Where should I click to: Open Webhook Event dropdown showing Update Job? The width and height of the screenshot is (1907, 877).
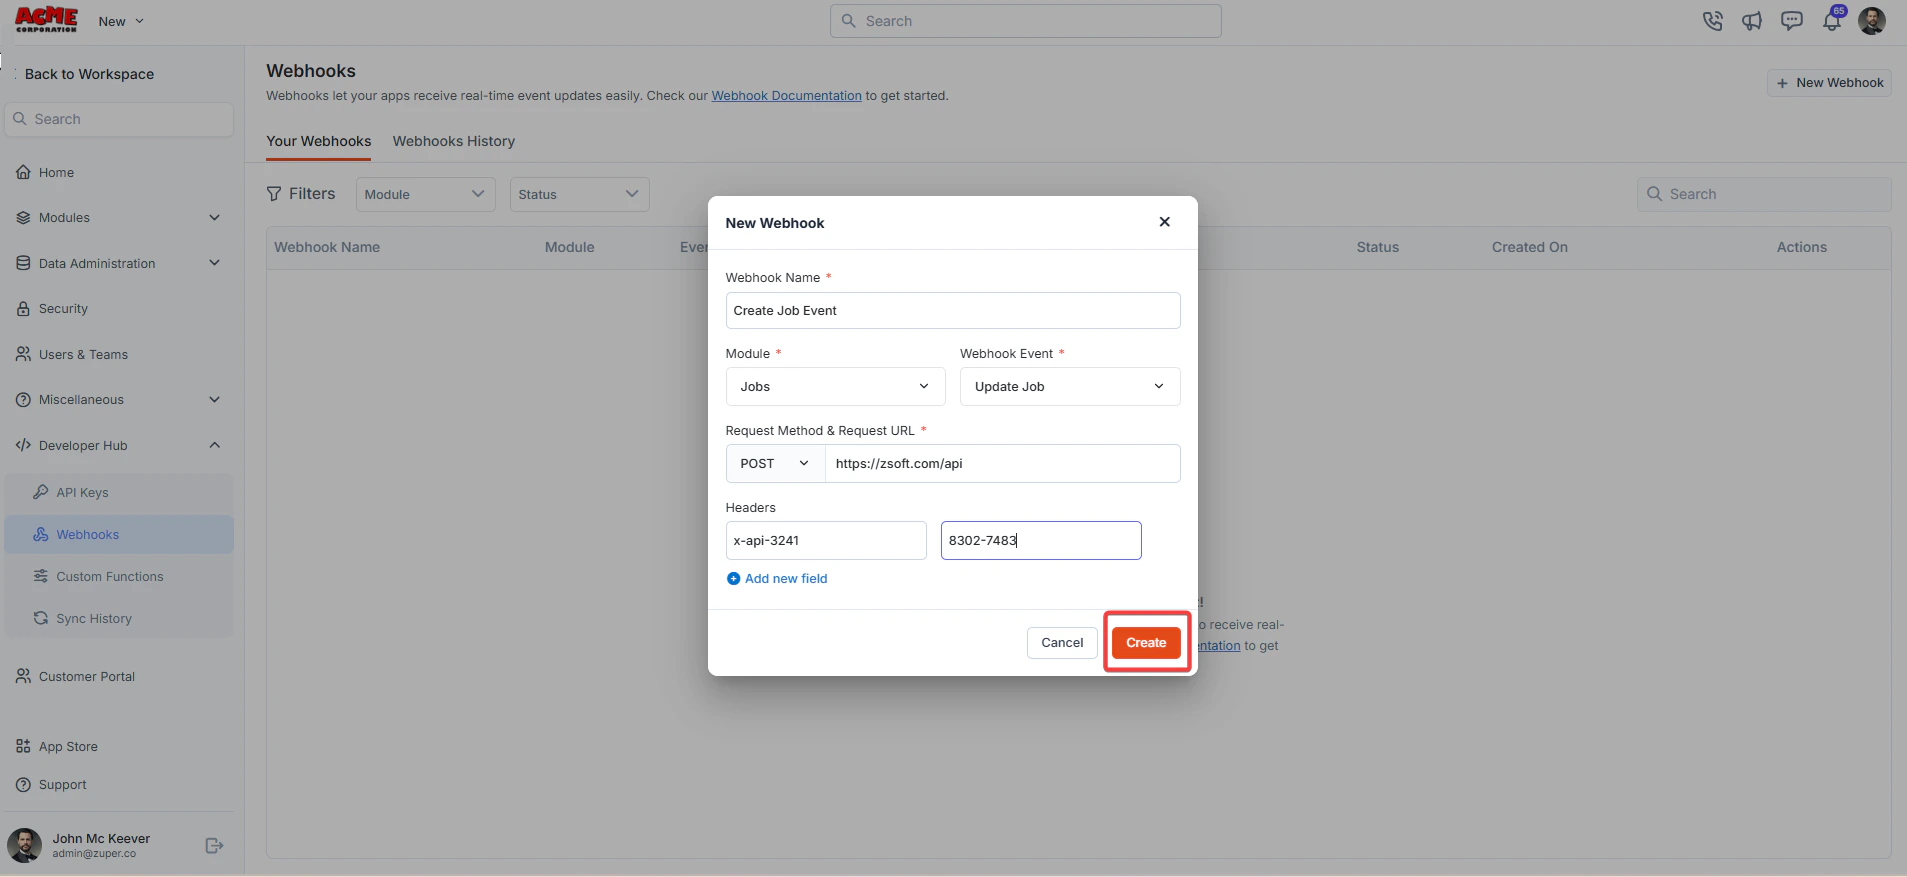pyautogui.click(x=1070, y=387)
